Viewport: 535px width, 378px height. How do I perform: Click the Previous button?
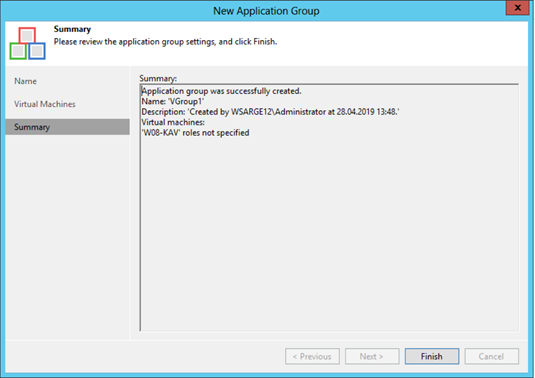click(312, 356)
